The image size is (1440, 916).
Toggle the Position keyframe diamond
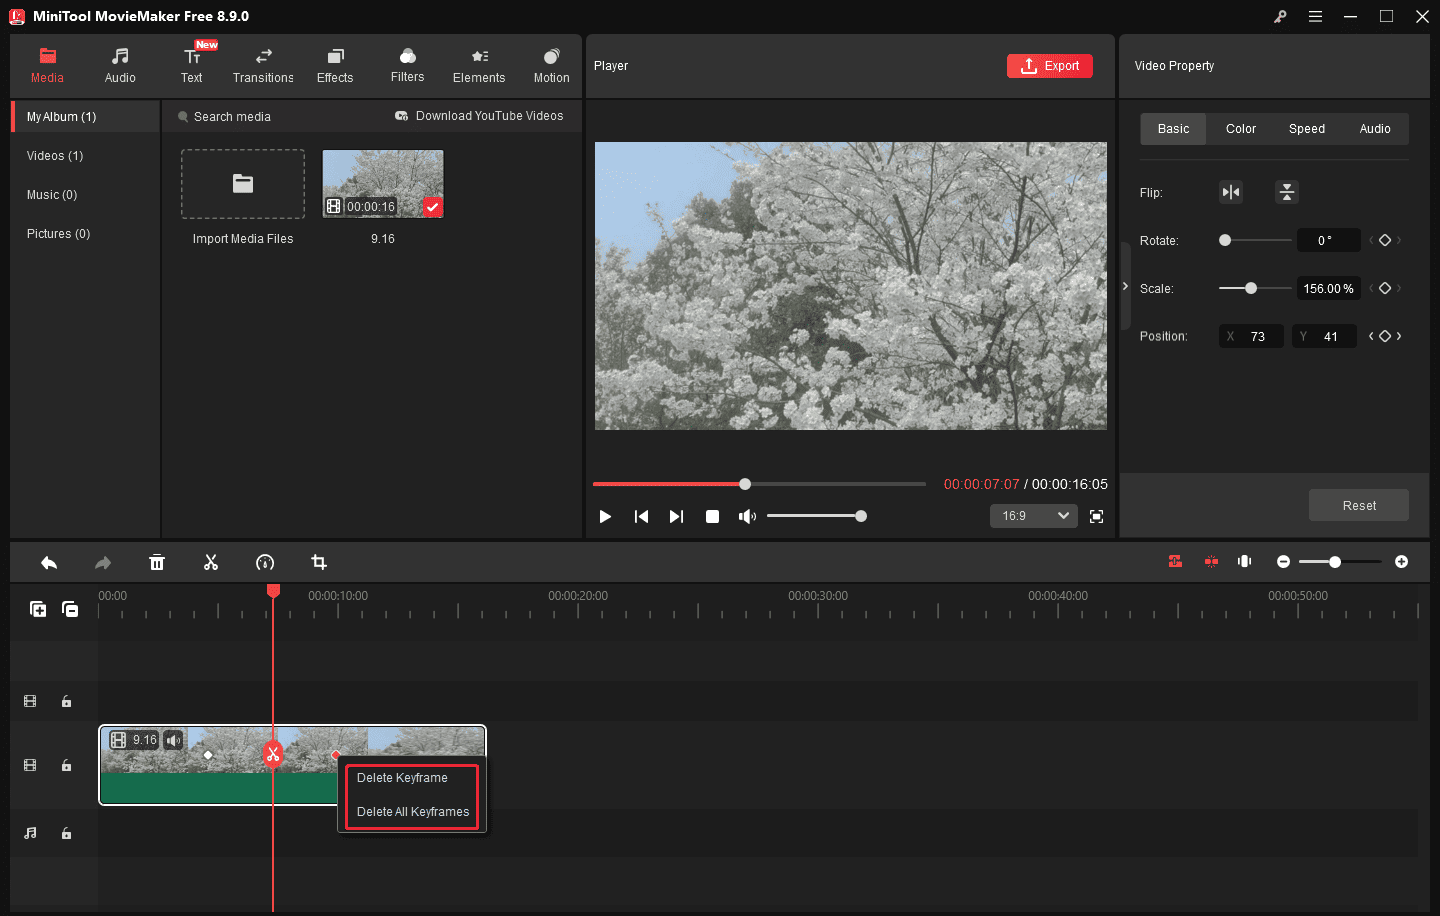tap(1385, 336)
